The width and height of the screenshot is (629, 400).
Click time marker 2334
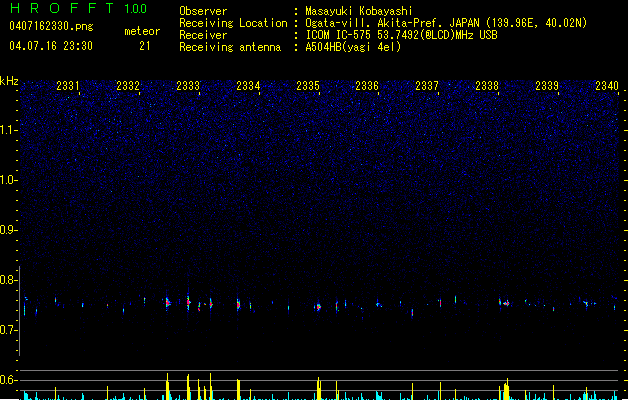(x=248, y=86)
